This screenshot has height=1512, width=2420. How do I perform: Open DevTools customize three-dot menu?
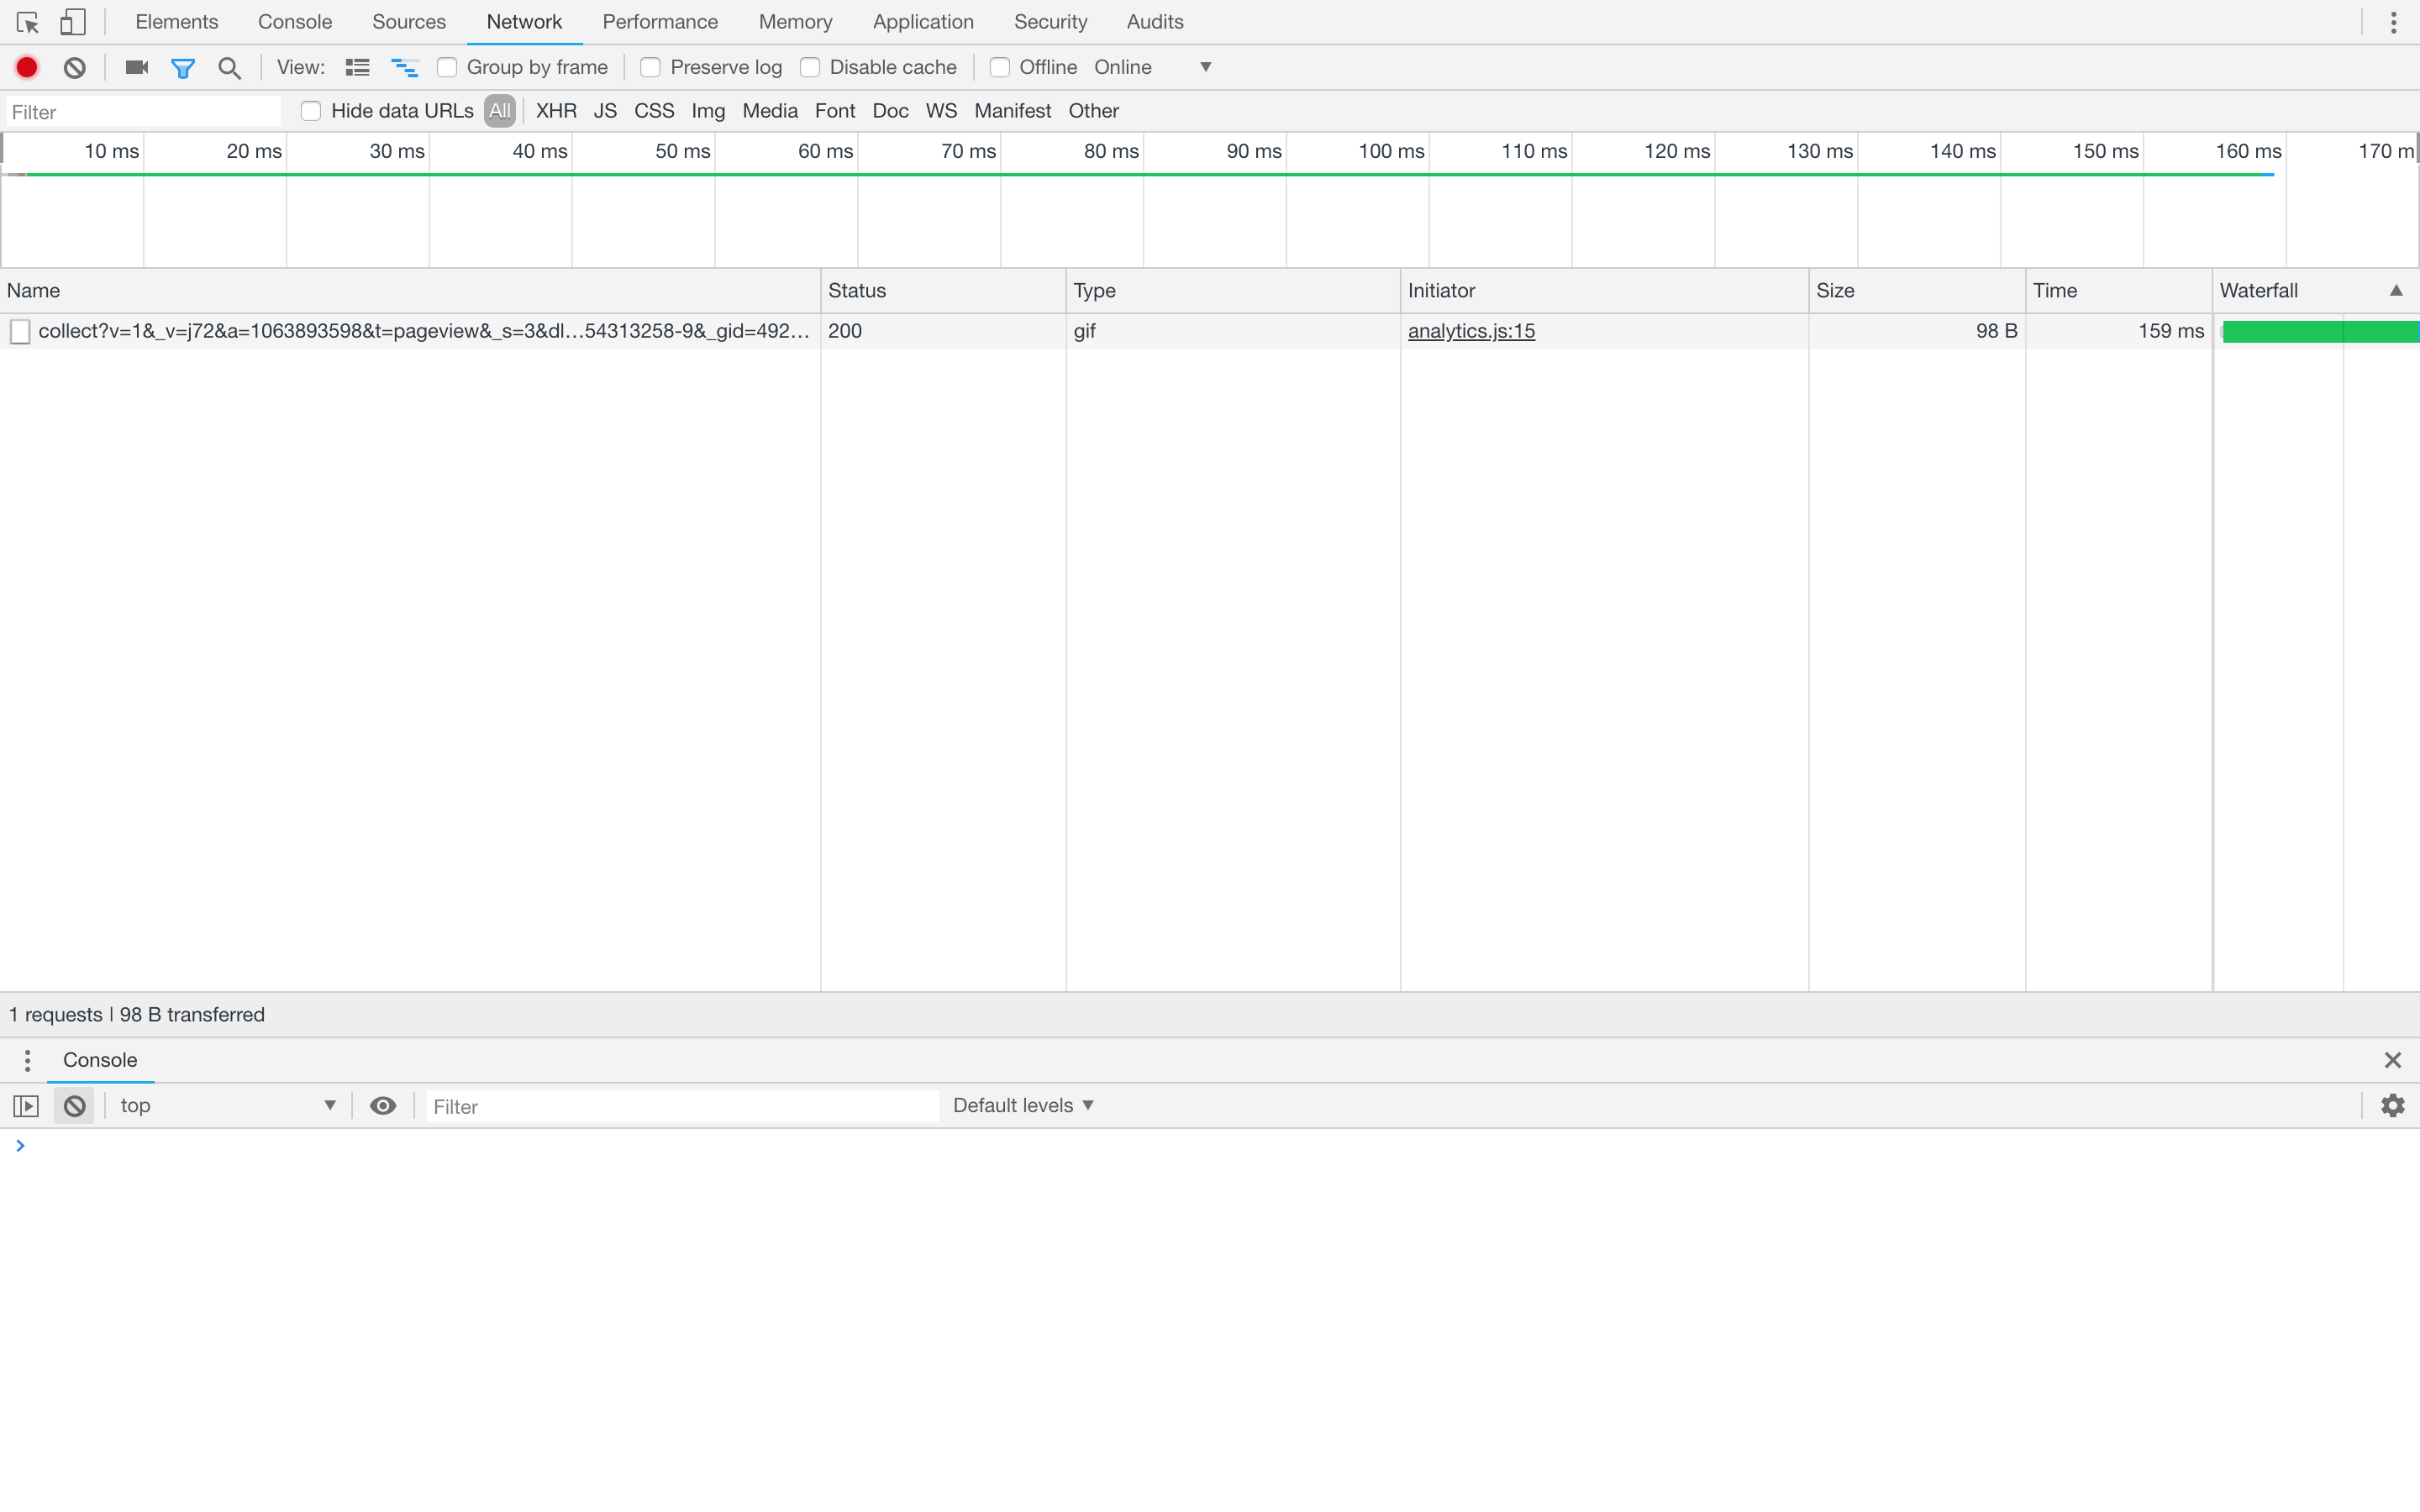[2393, 22]
